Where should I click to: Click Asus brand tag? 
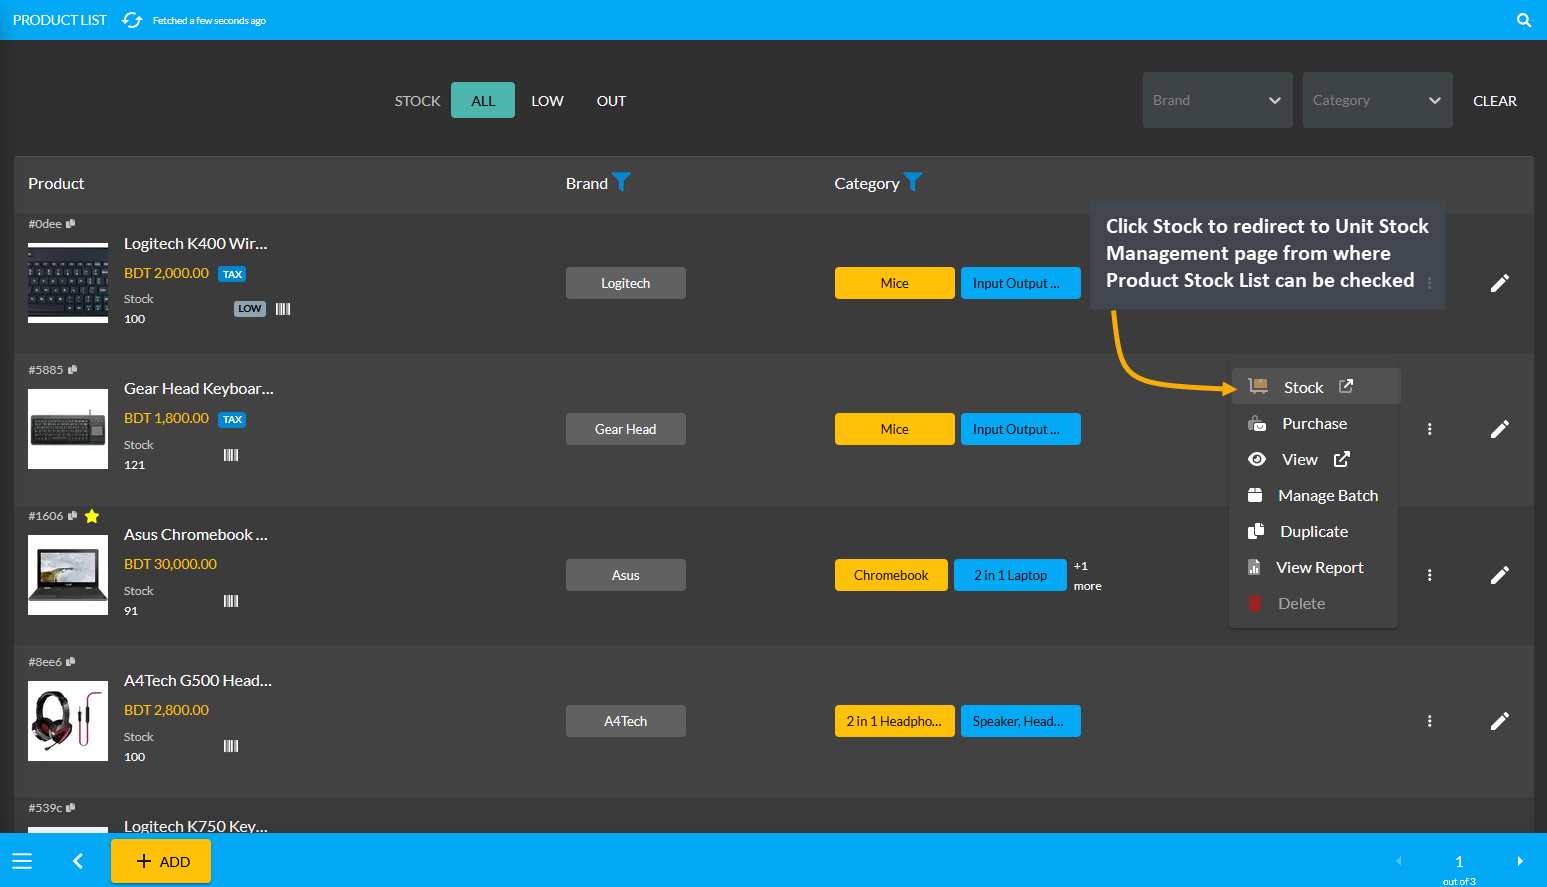(x=626, y=575)
